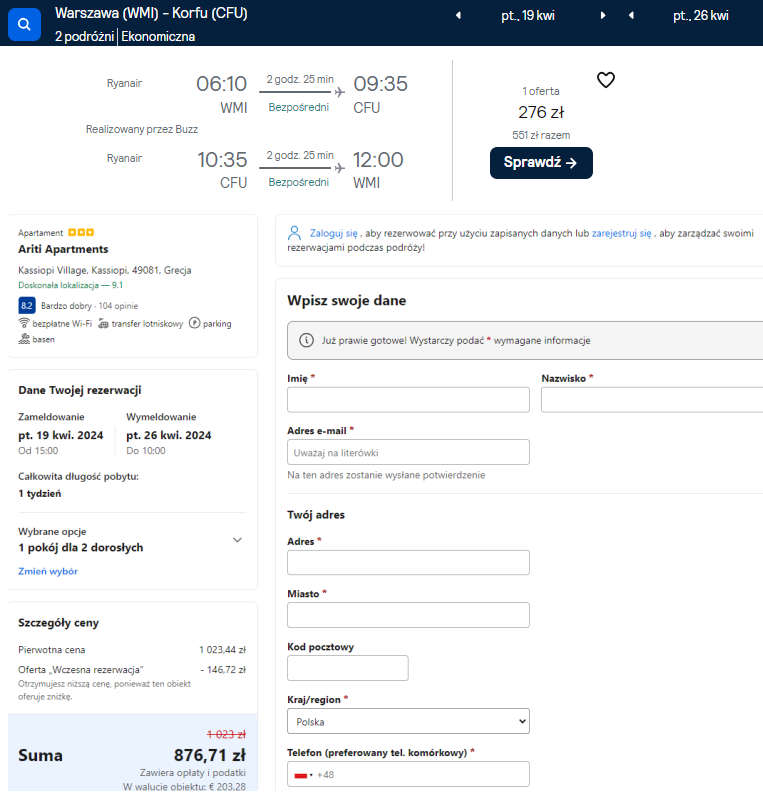Click the transfer lotniskowy shuttle icon
This screenshot has height=794, width=763.
coord(103,323)
